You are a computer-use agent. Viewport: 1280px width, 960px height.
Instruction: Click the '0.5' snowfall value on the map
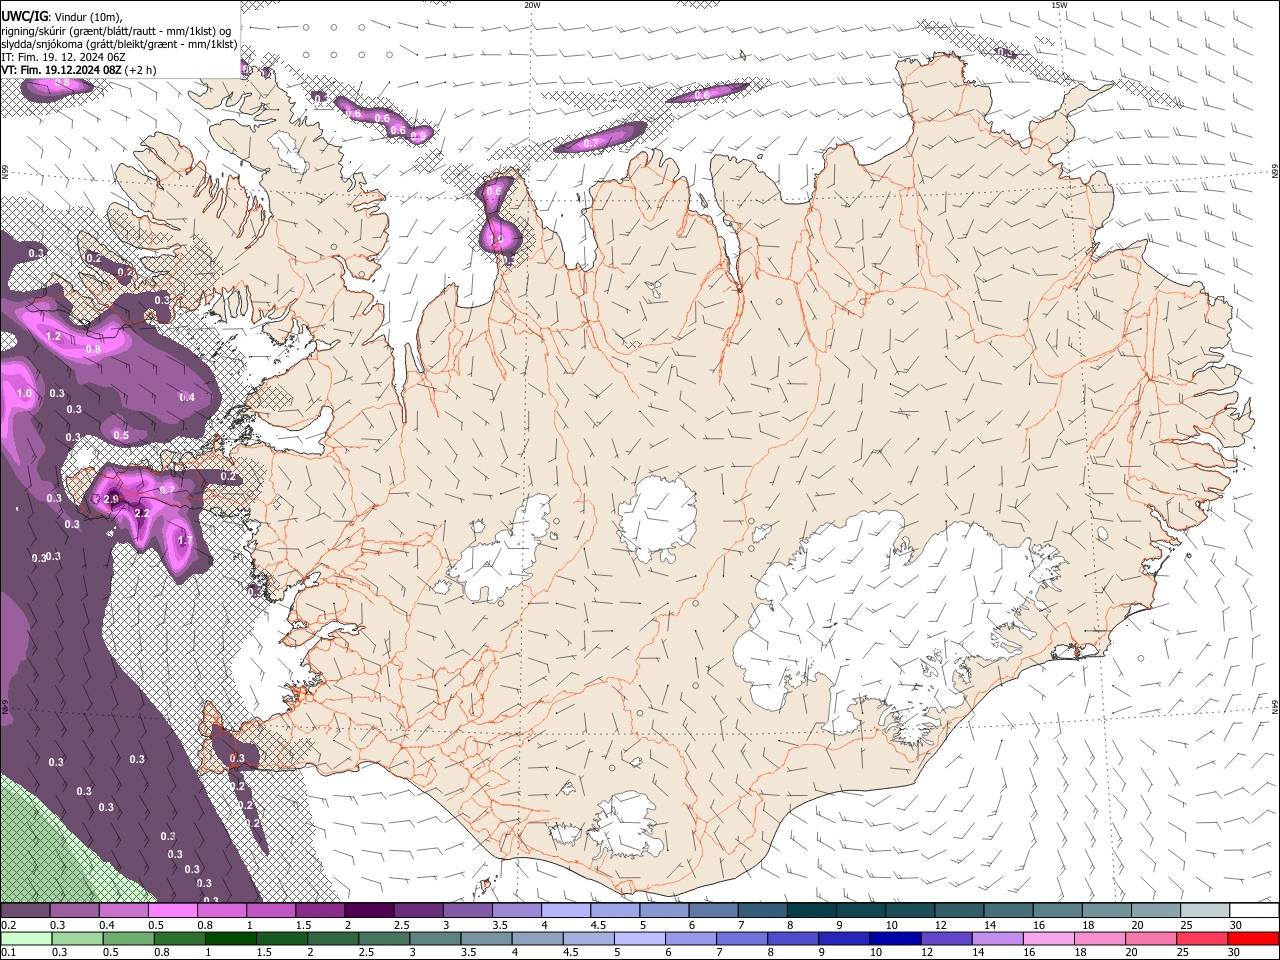[x=121, y=435]
